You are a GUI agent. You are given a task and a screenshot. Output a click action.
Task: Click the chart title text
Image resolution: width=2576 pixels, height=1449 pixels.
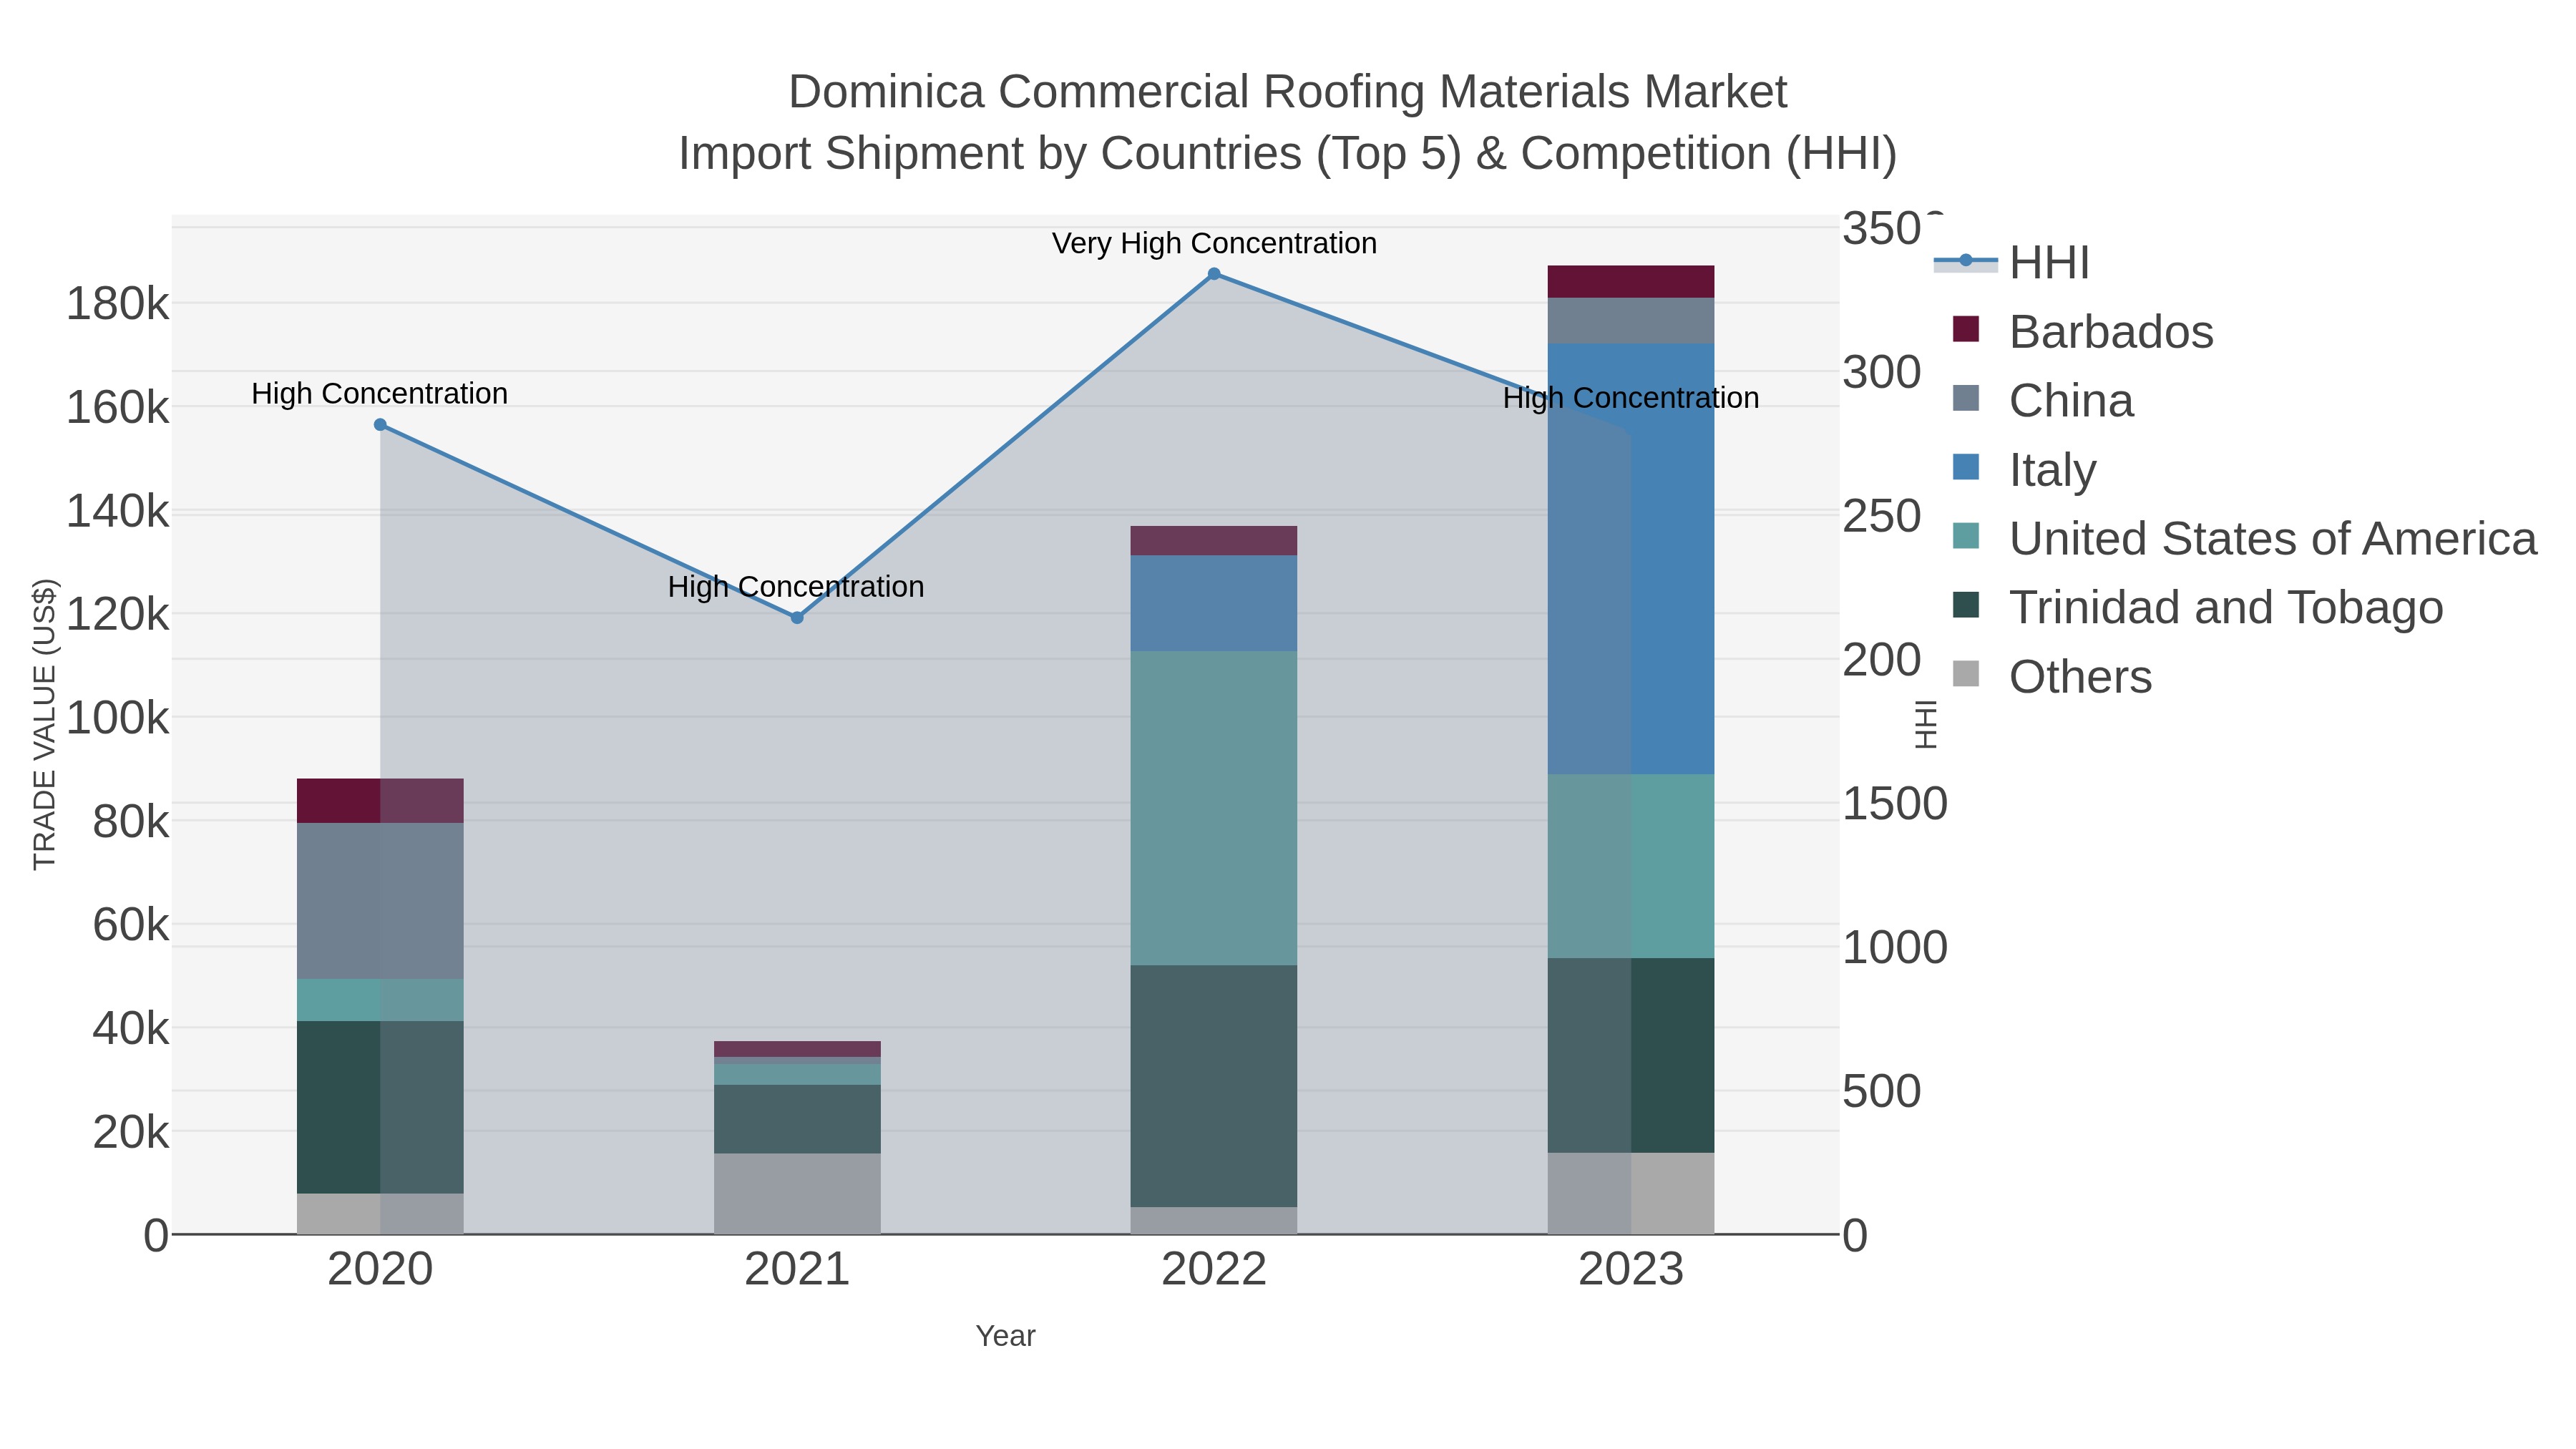click(x=1288, y=122)
